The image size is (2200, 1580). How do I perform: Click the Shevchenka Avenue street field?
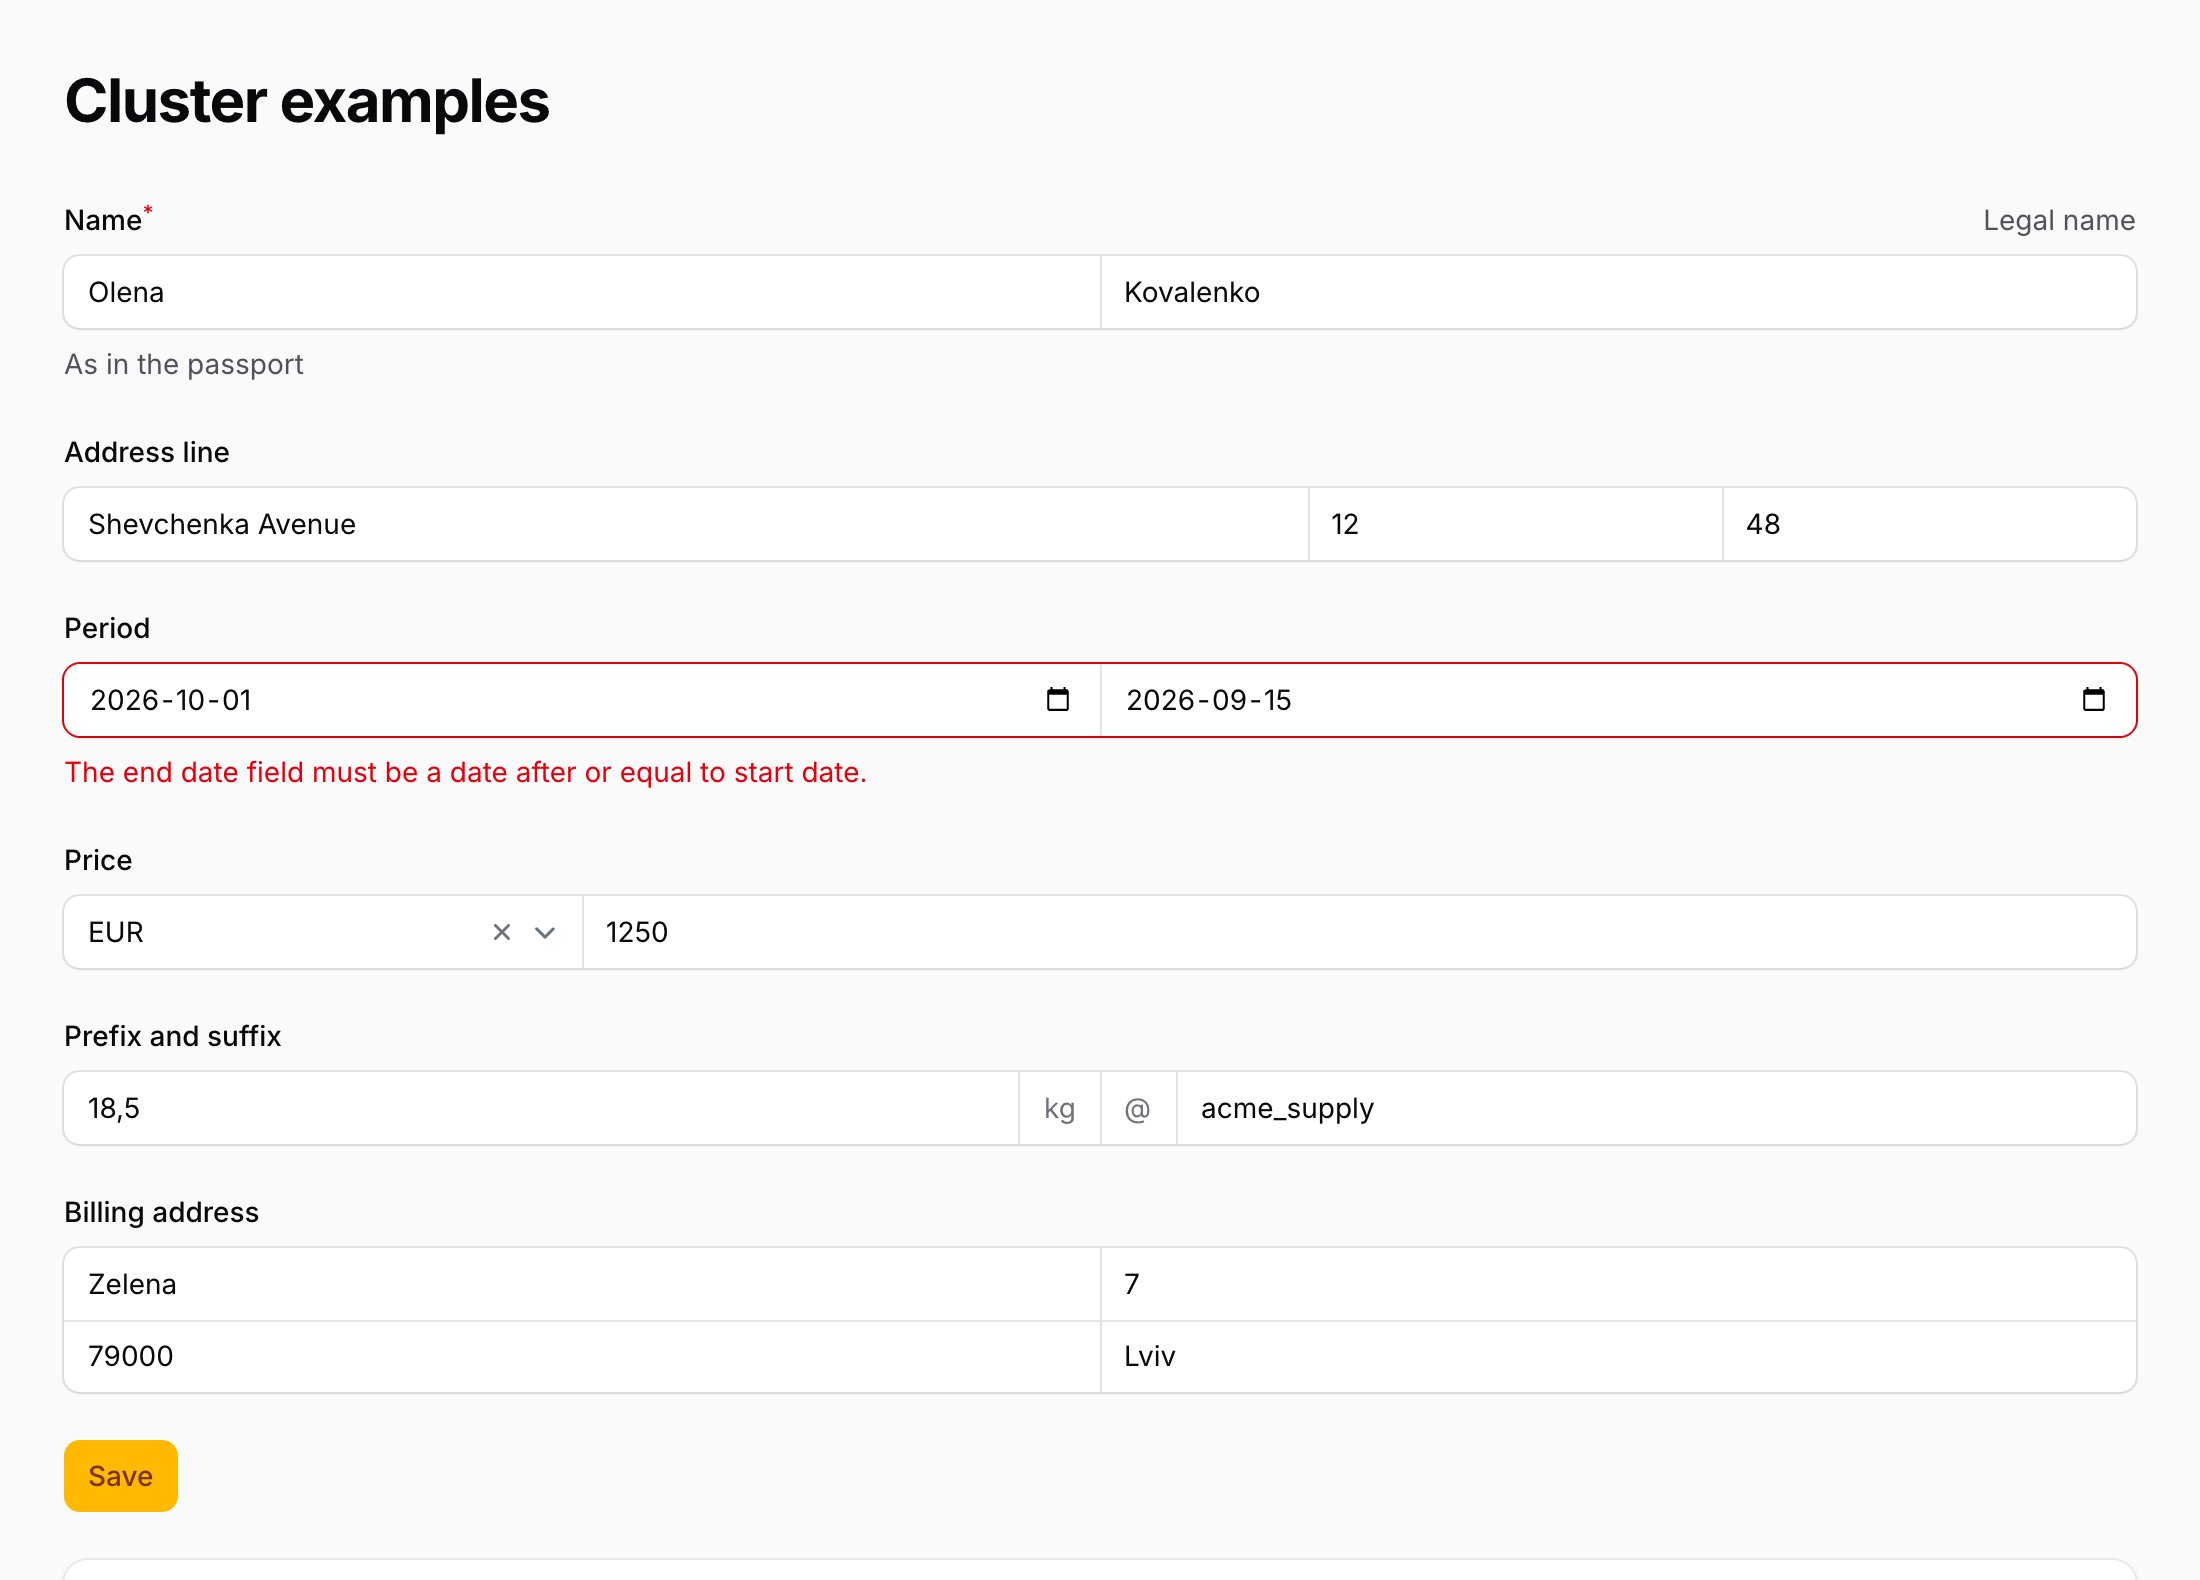[686, 524]
